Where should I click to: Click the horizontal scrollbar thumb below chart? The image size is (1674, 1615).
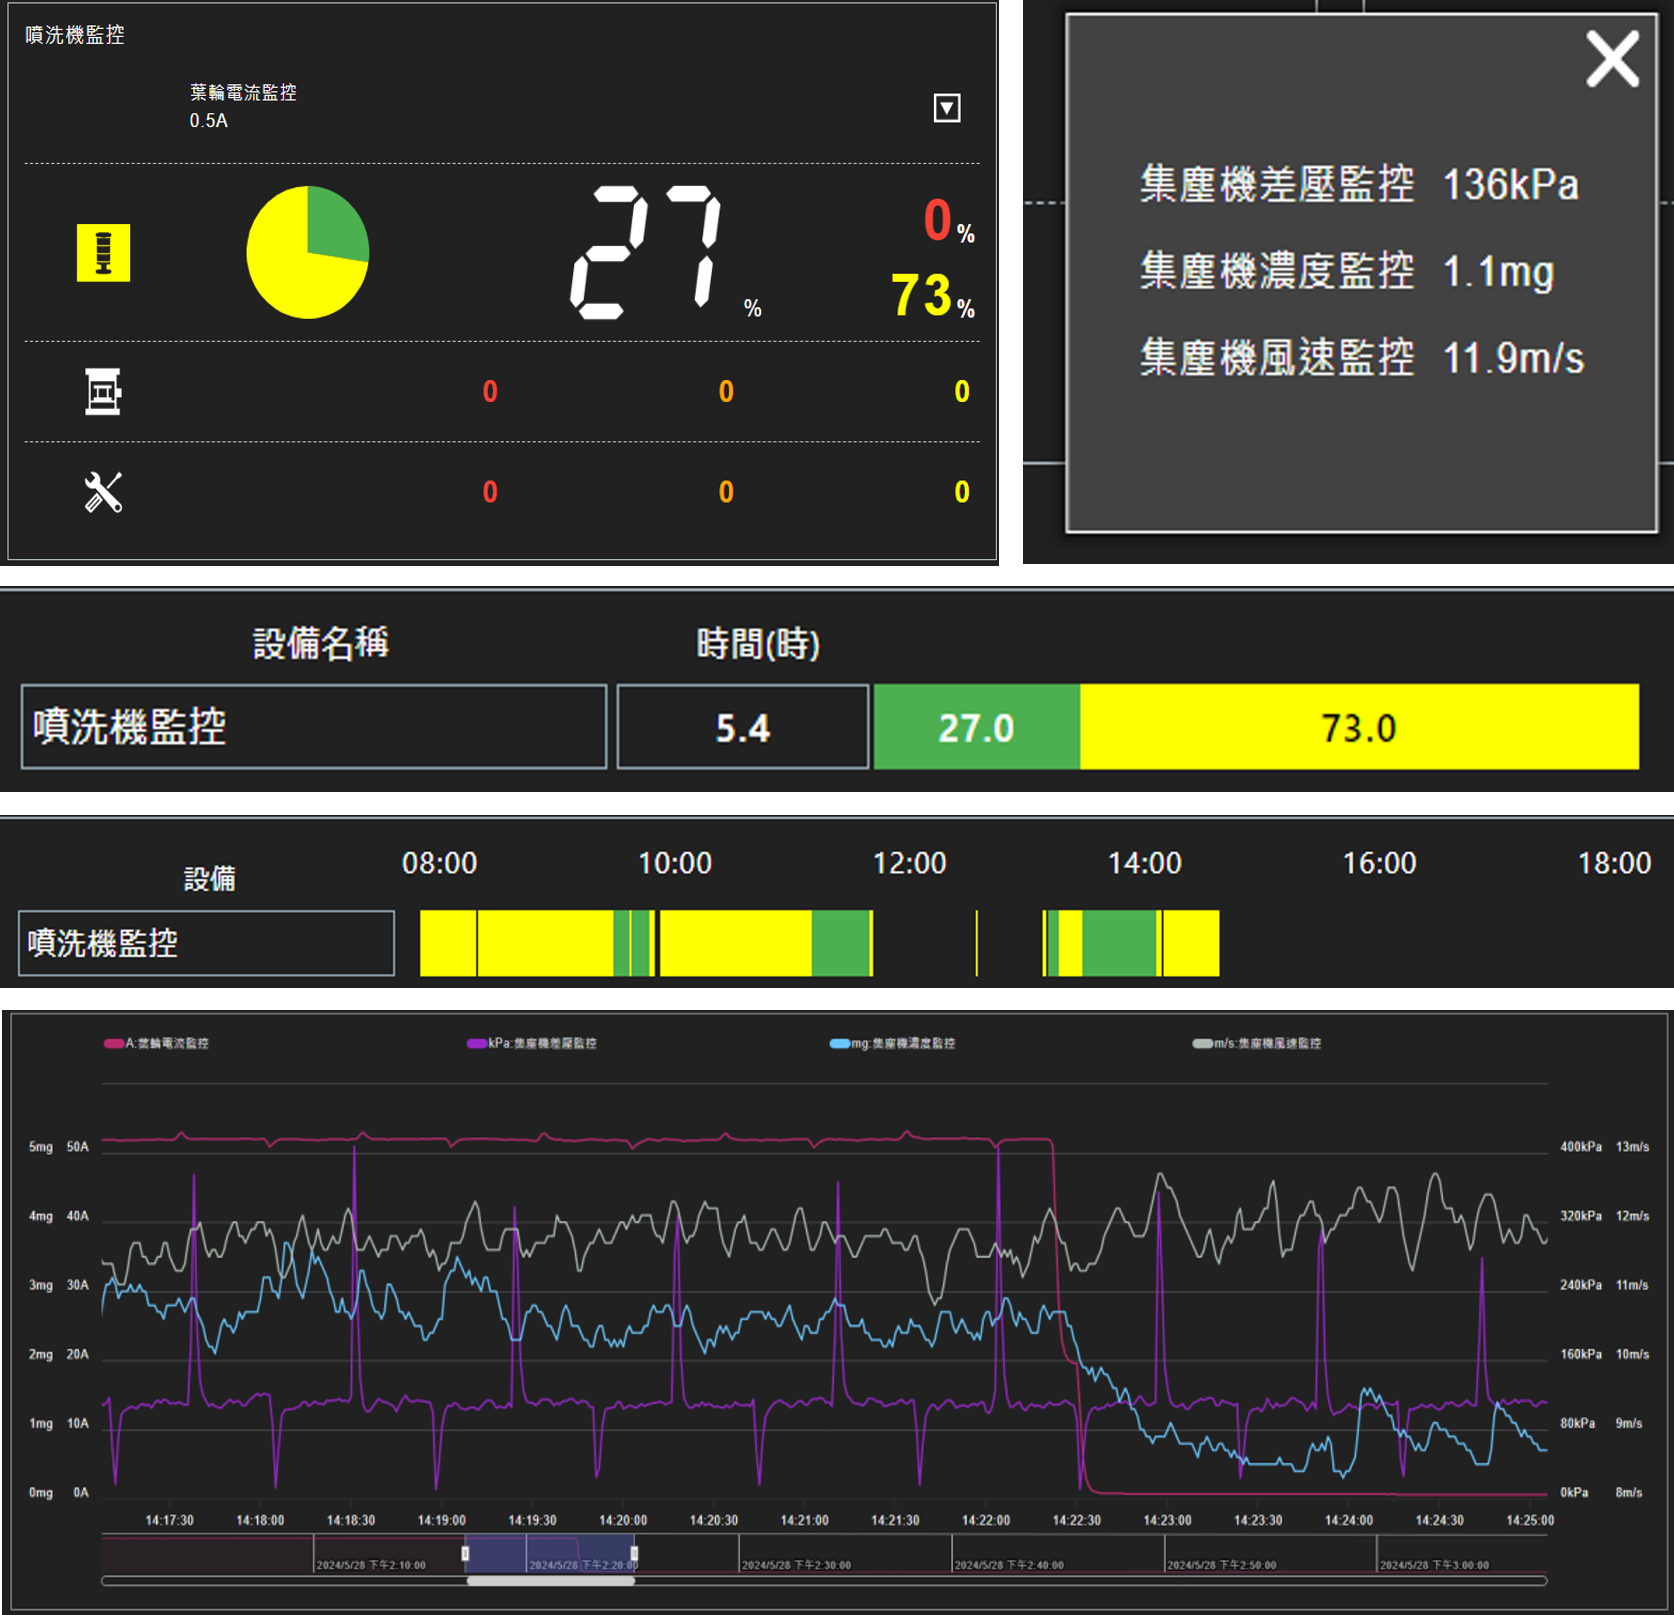(550, 1581)
